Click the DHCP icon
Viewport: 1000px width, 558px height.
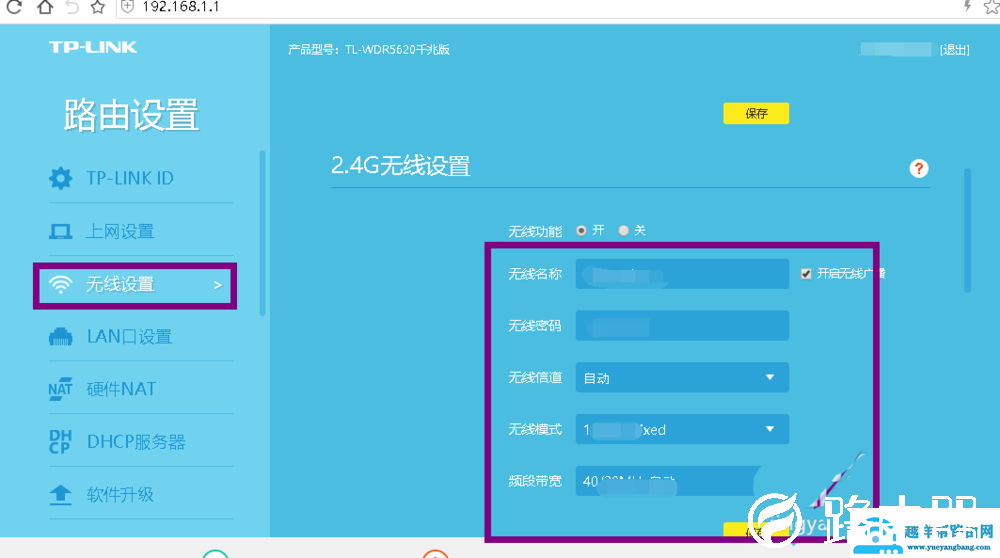[x=60, y=441]
